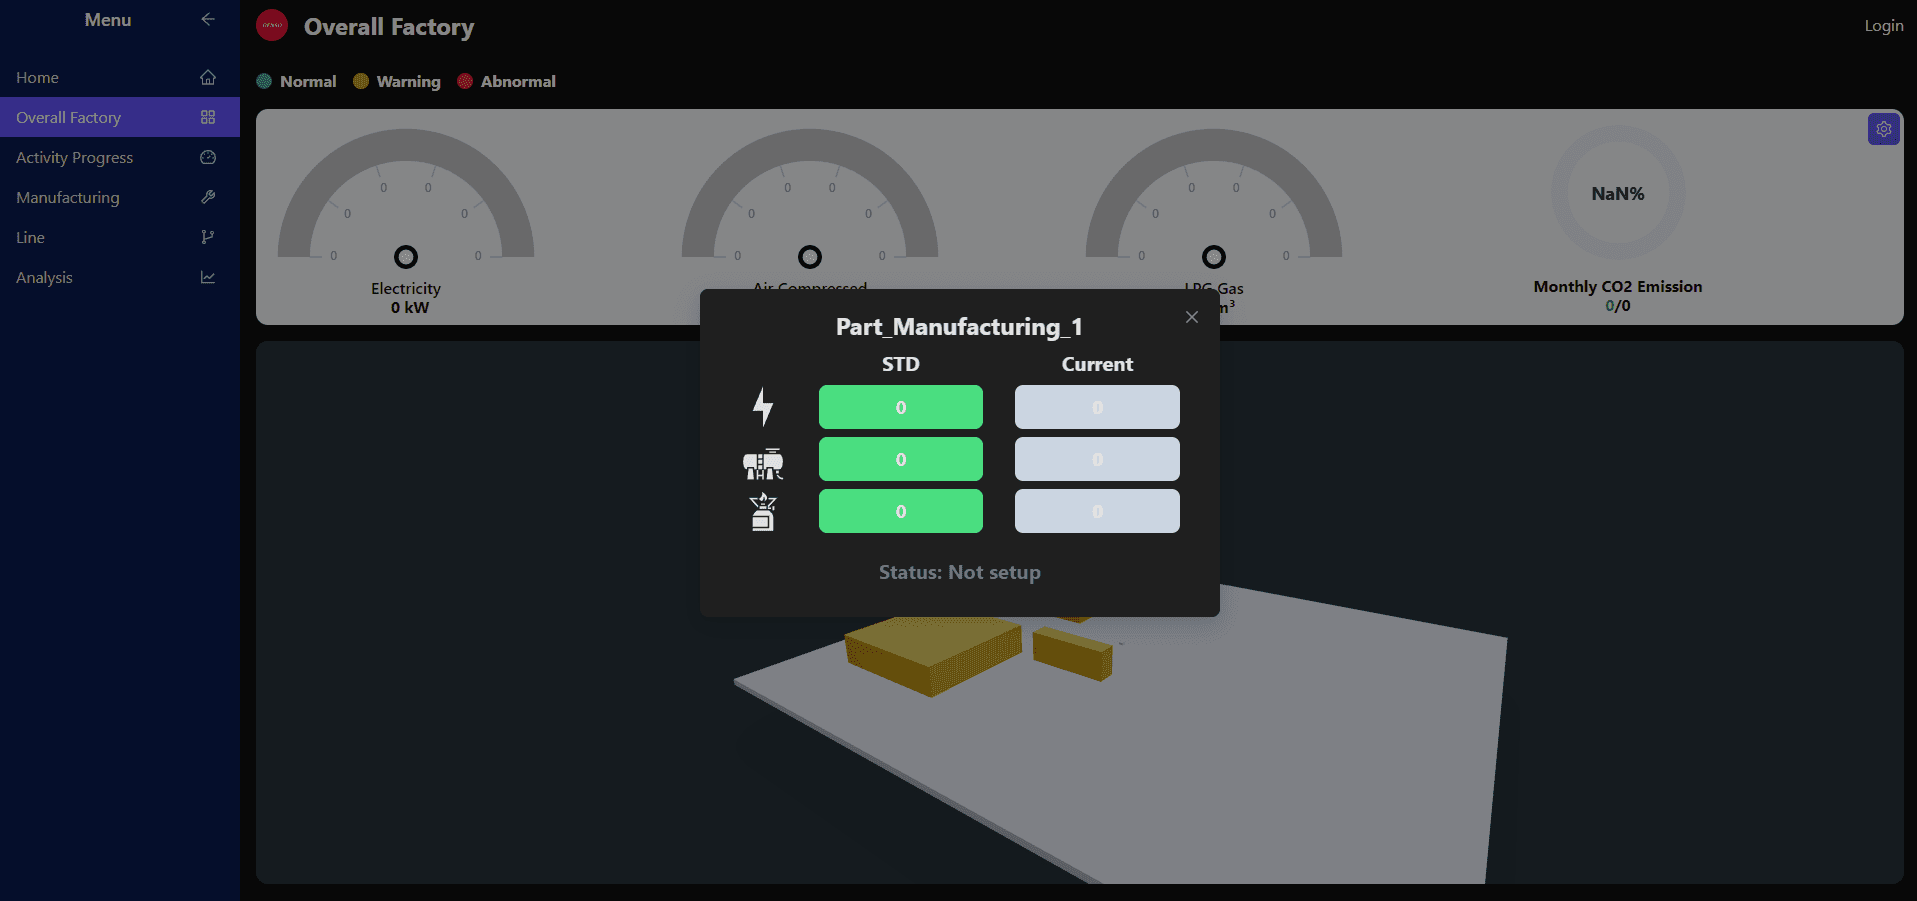Click the electricity Current value box
Viewport: 1917px width, 901px height.
(x=1097, y=407)
